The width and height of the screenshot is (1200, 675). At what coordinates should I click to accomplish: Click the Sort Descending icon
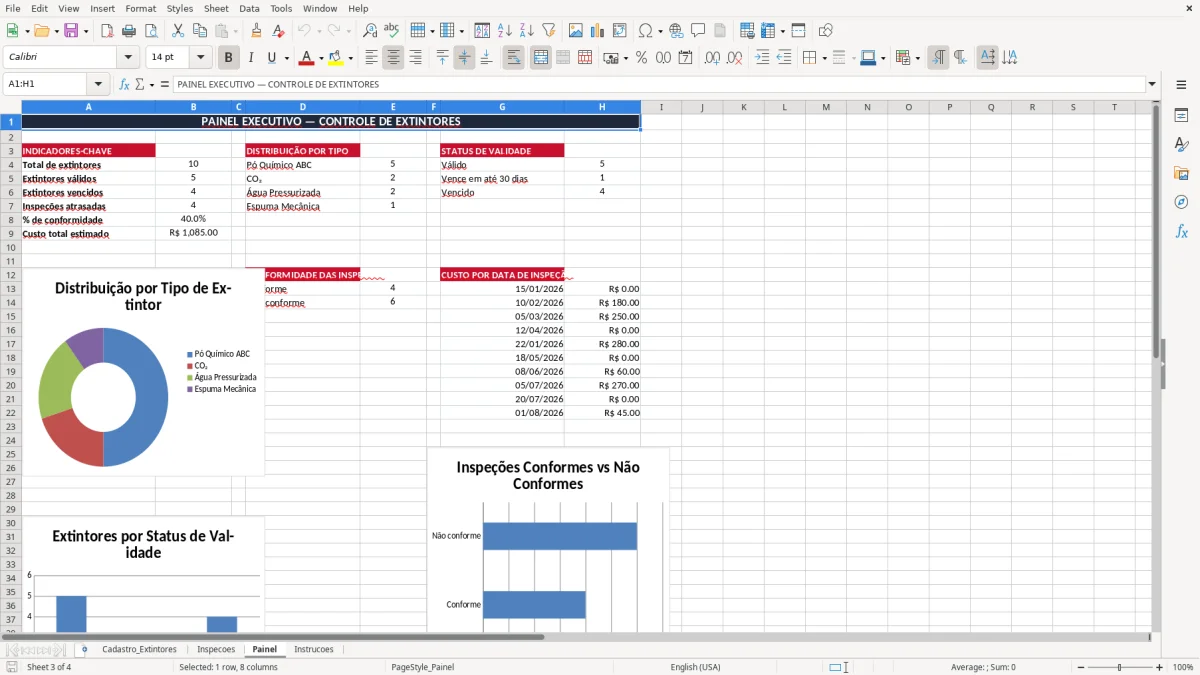tap(527, 31)
